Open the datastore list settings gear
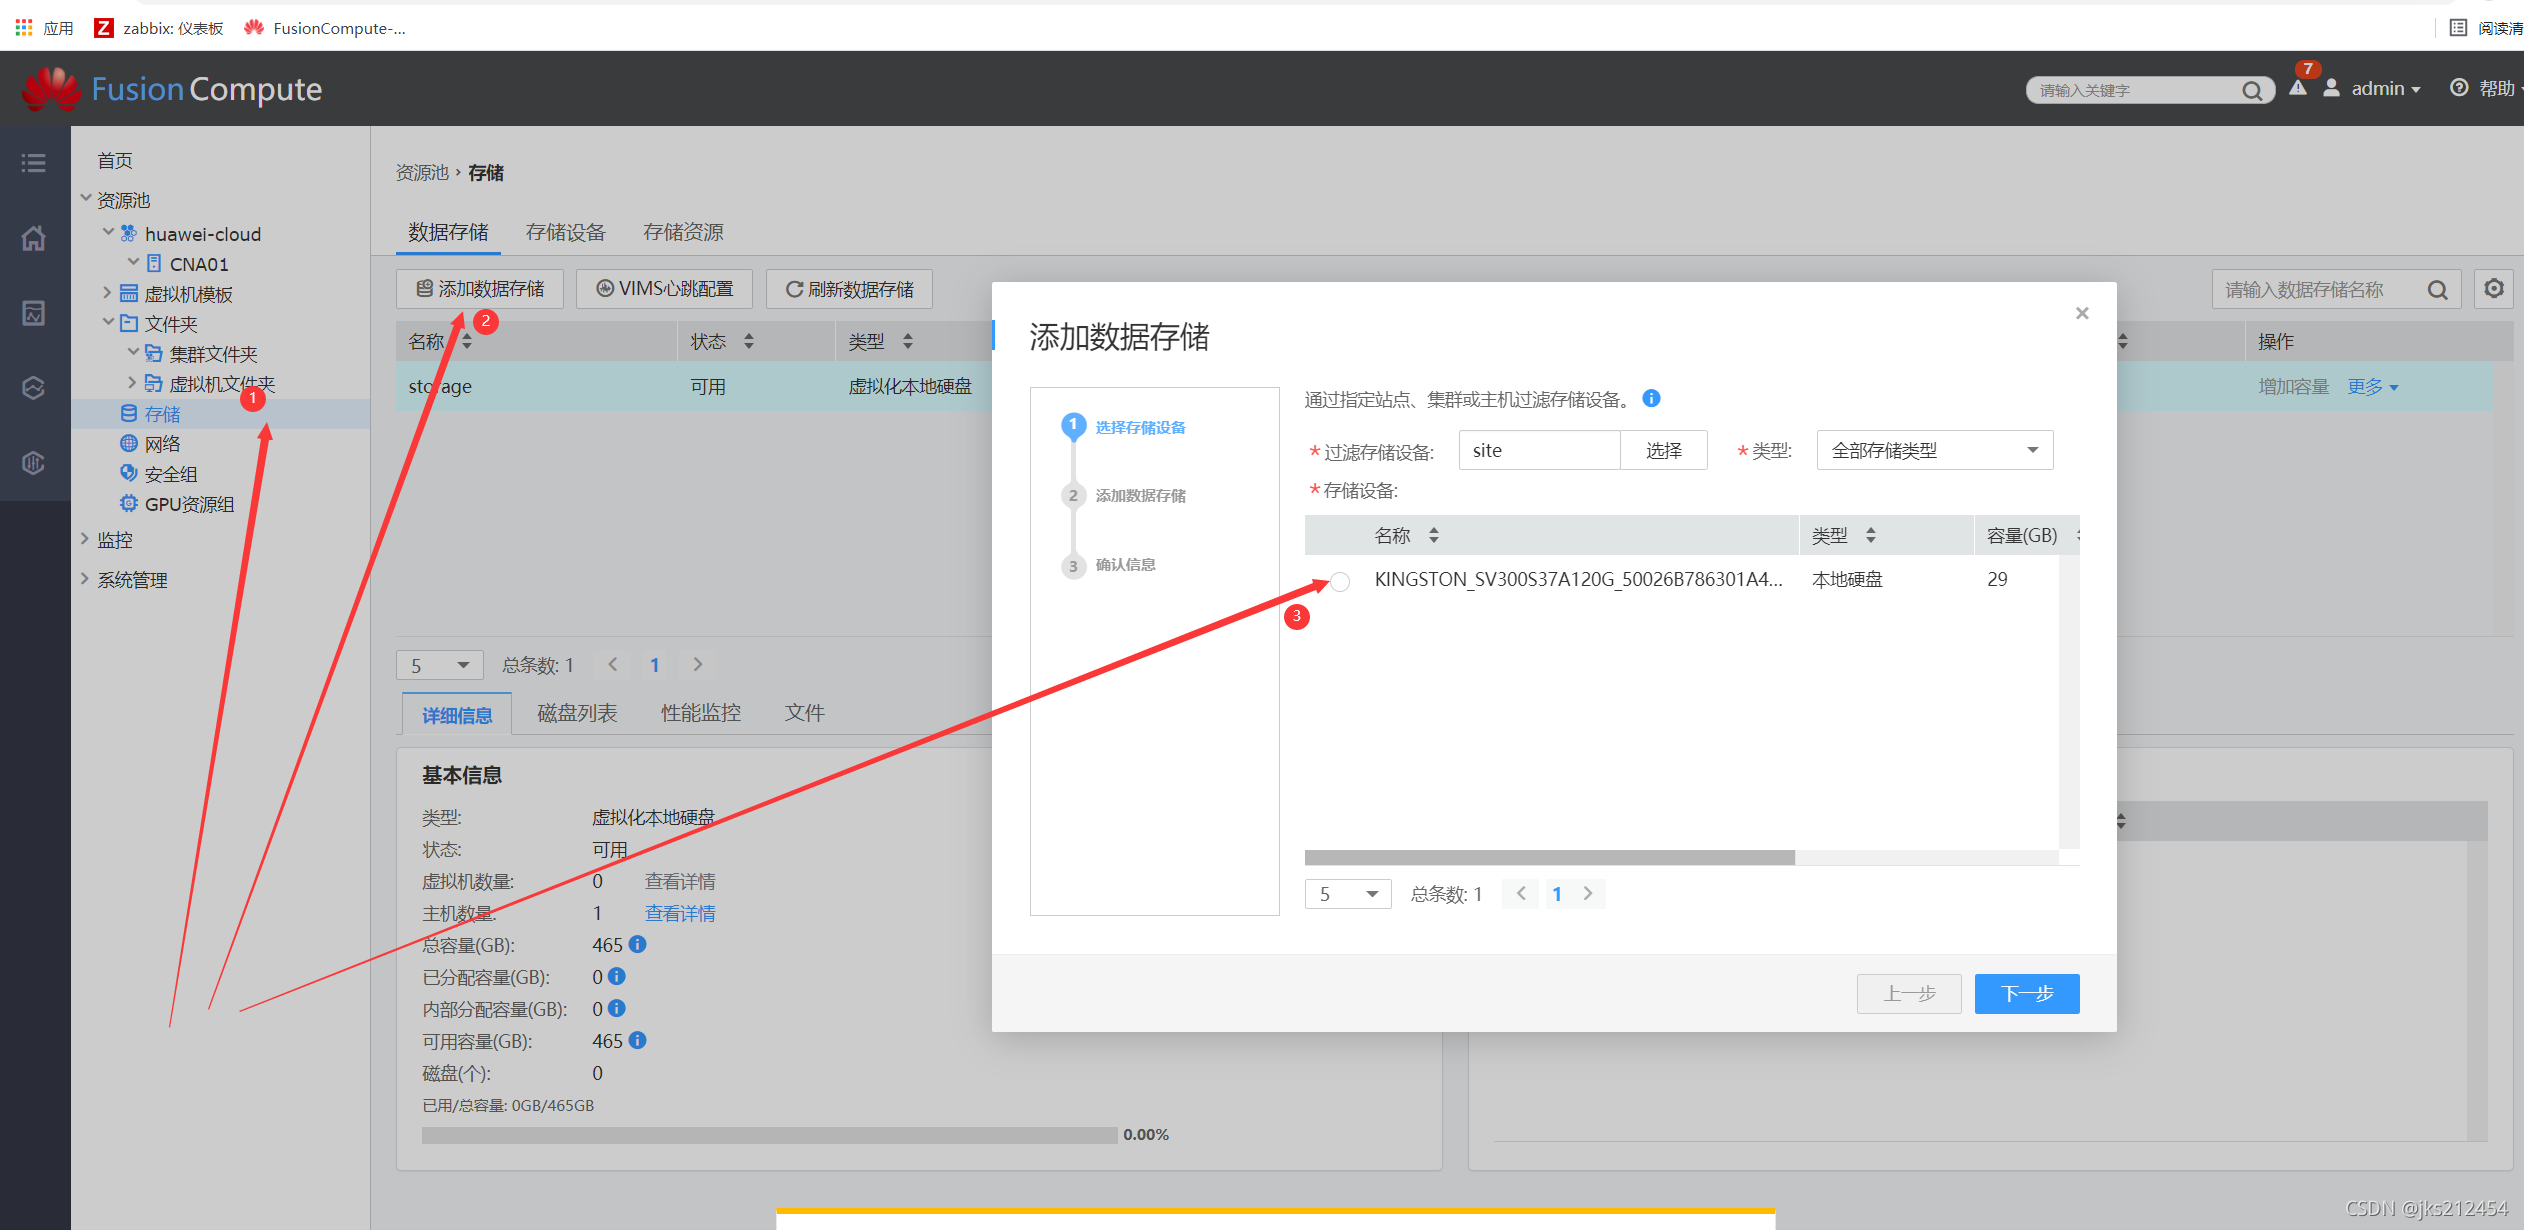Viewport: 2524px width, 1230px height. pyautogui.click(x=2493, y=289)
